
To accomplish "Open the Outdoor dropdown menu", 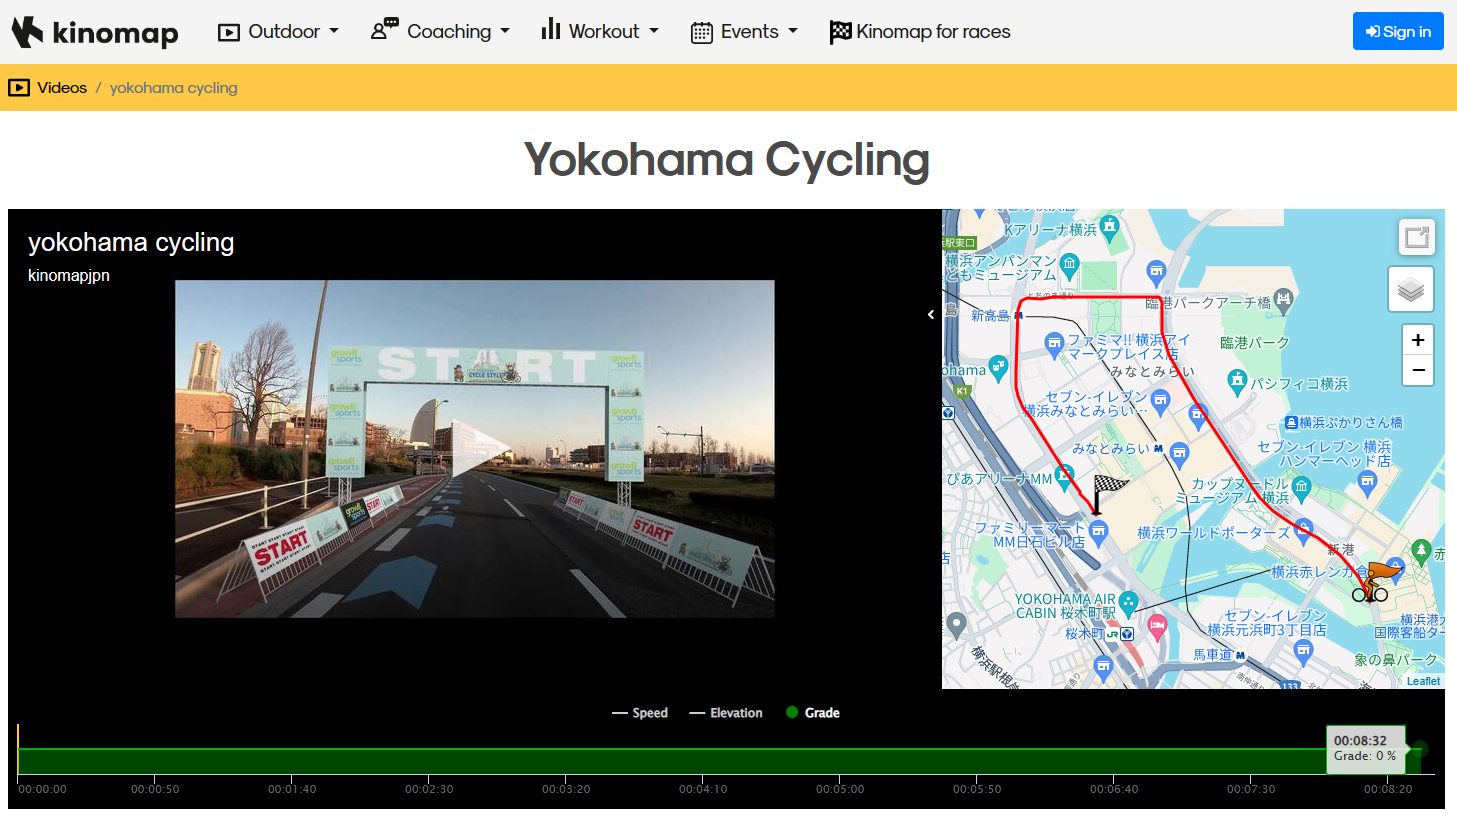I will 278,32.
